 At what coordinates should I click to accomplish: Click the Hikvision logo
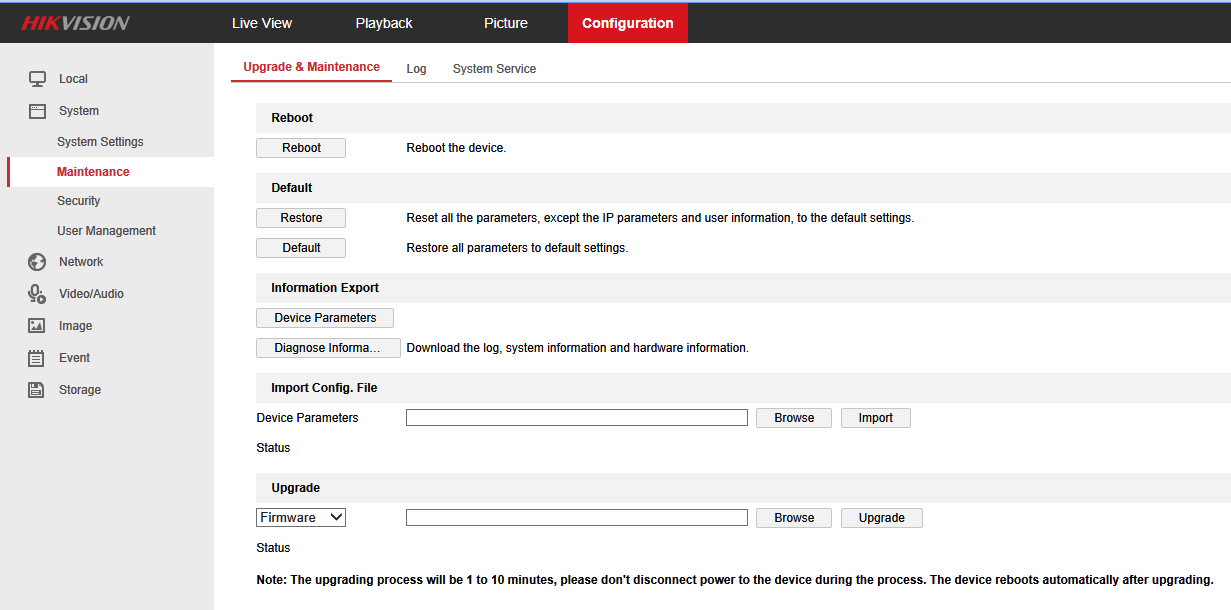(72, 22)
